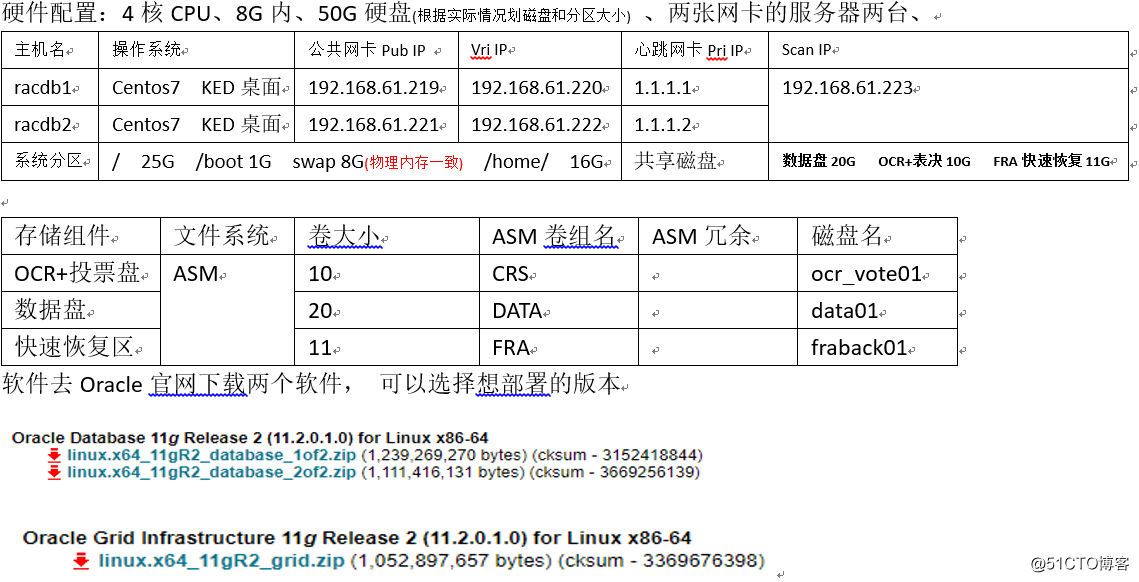This screenshot has height=582, width=1139.
Task: Click the IP 192.168.61.221
Action: point(373,124)
